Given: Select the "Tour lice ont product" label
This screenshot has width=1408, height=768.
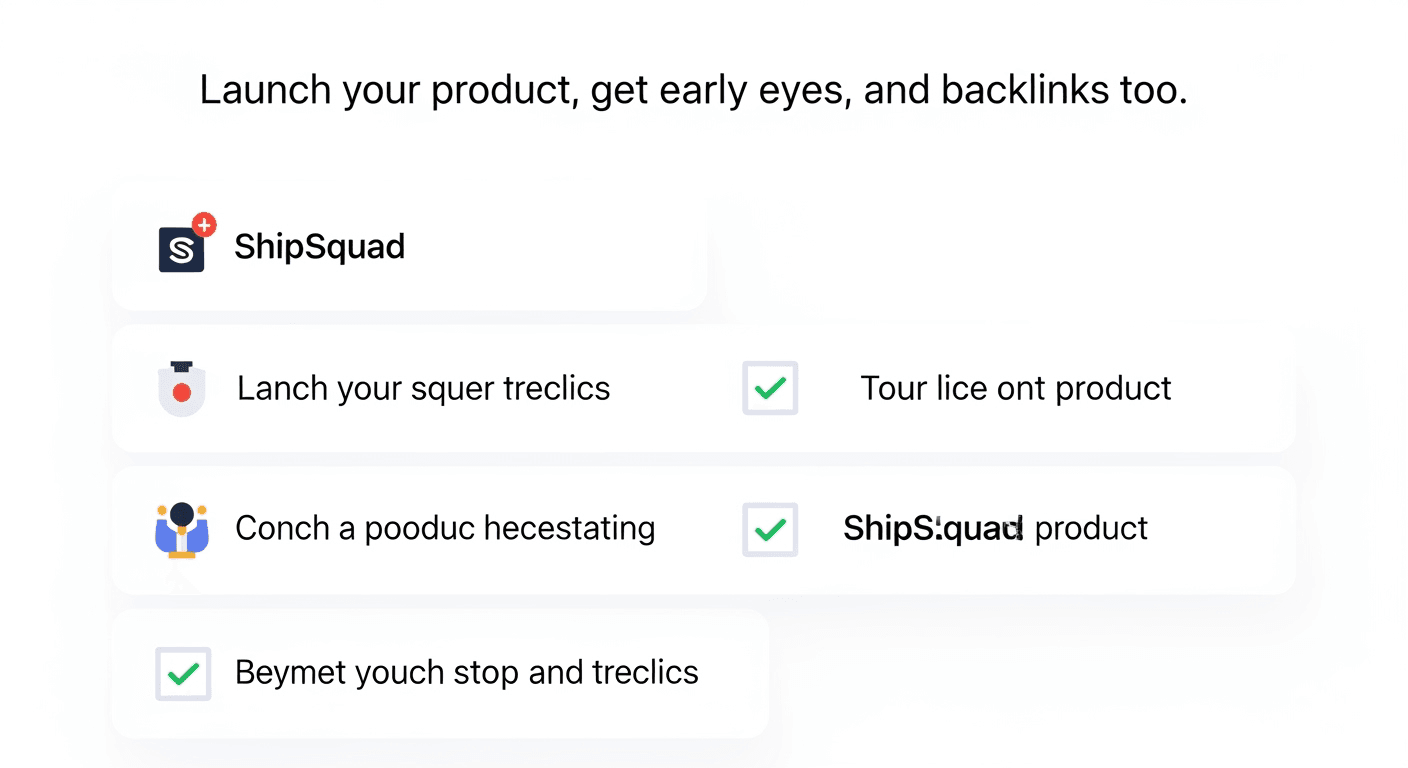Looking at the screenshot, I should tap(1015, 388).
